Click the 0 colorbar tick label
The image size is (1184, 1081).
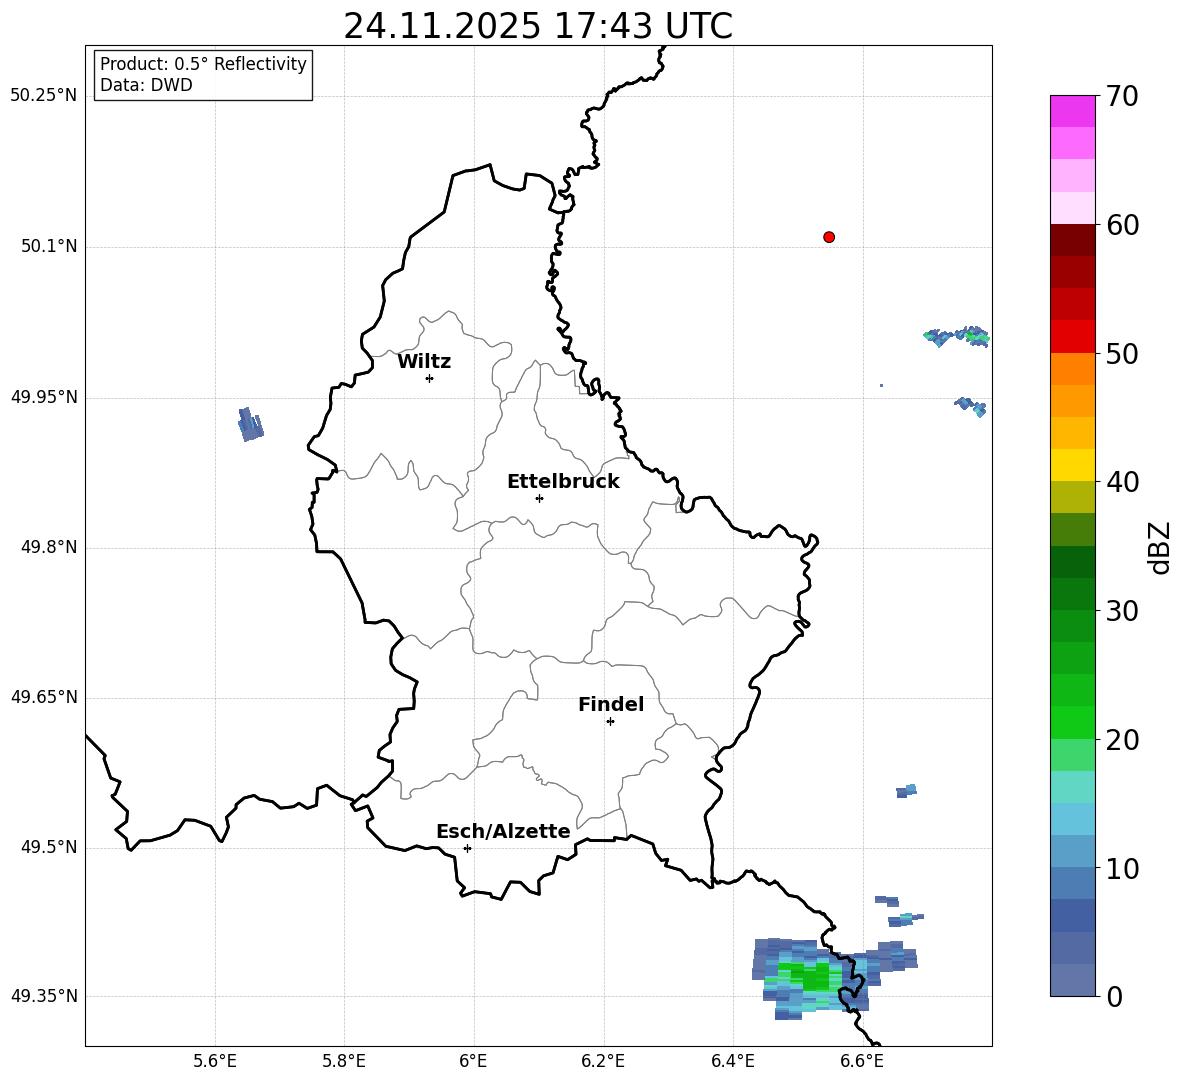[x=1114, y=996]
